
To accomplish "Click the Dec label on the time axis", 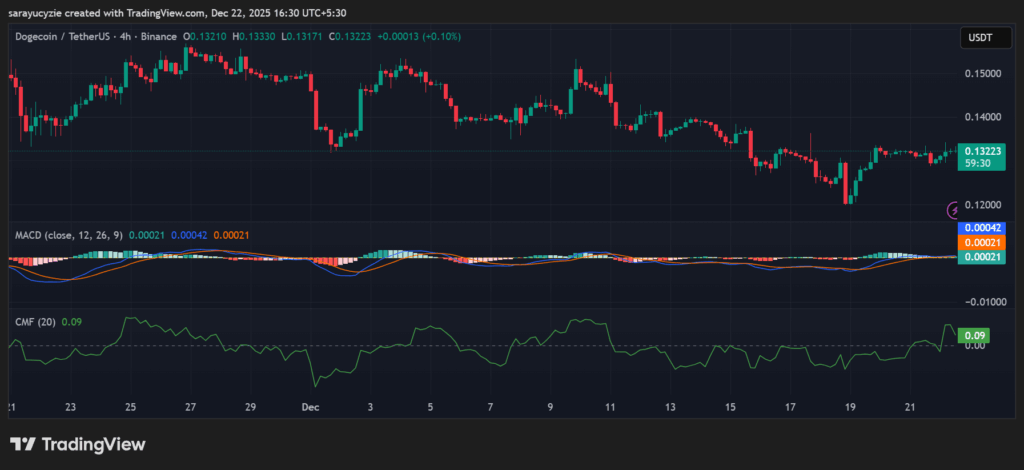I will coord(310,408).
